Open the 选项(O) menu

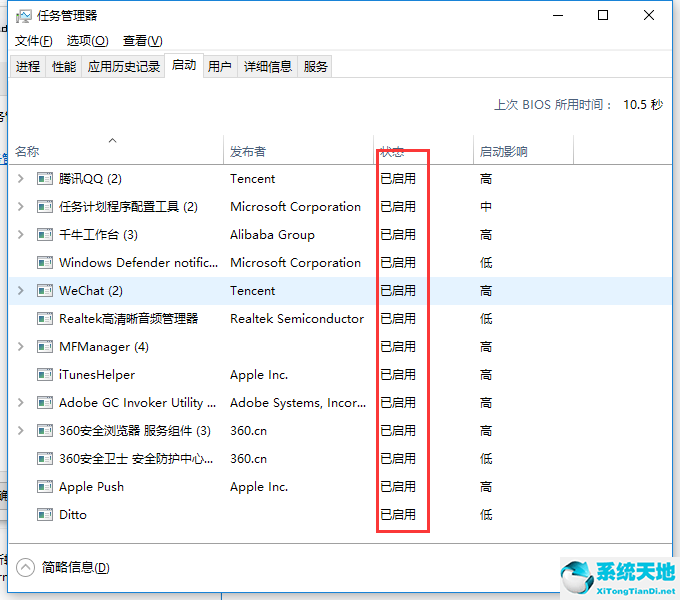pos(88,41)
